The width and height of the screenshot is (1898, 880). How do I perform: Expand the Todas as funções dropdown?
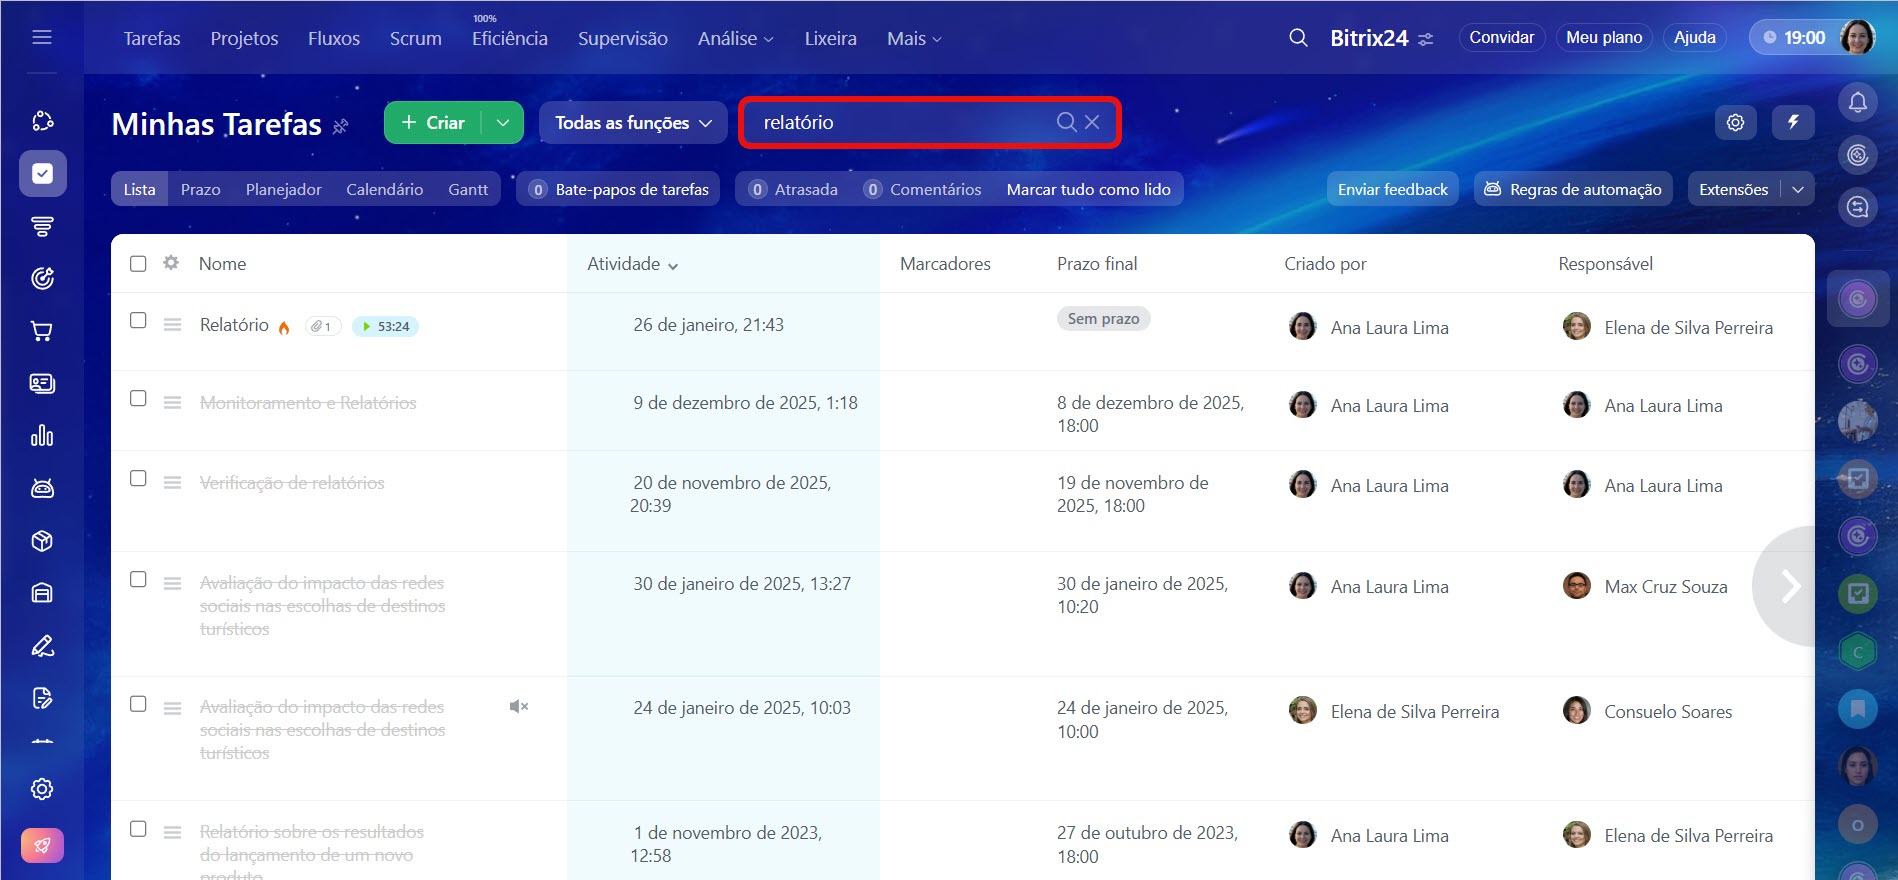pos(633,123)
